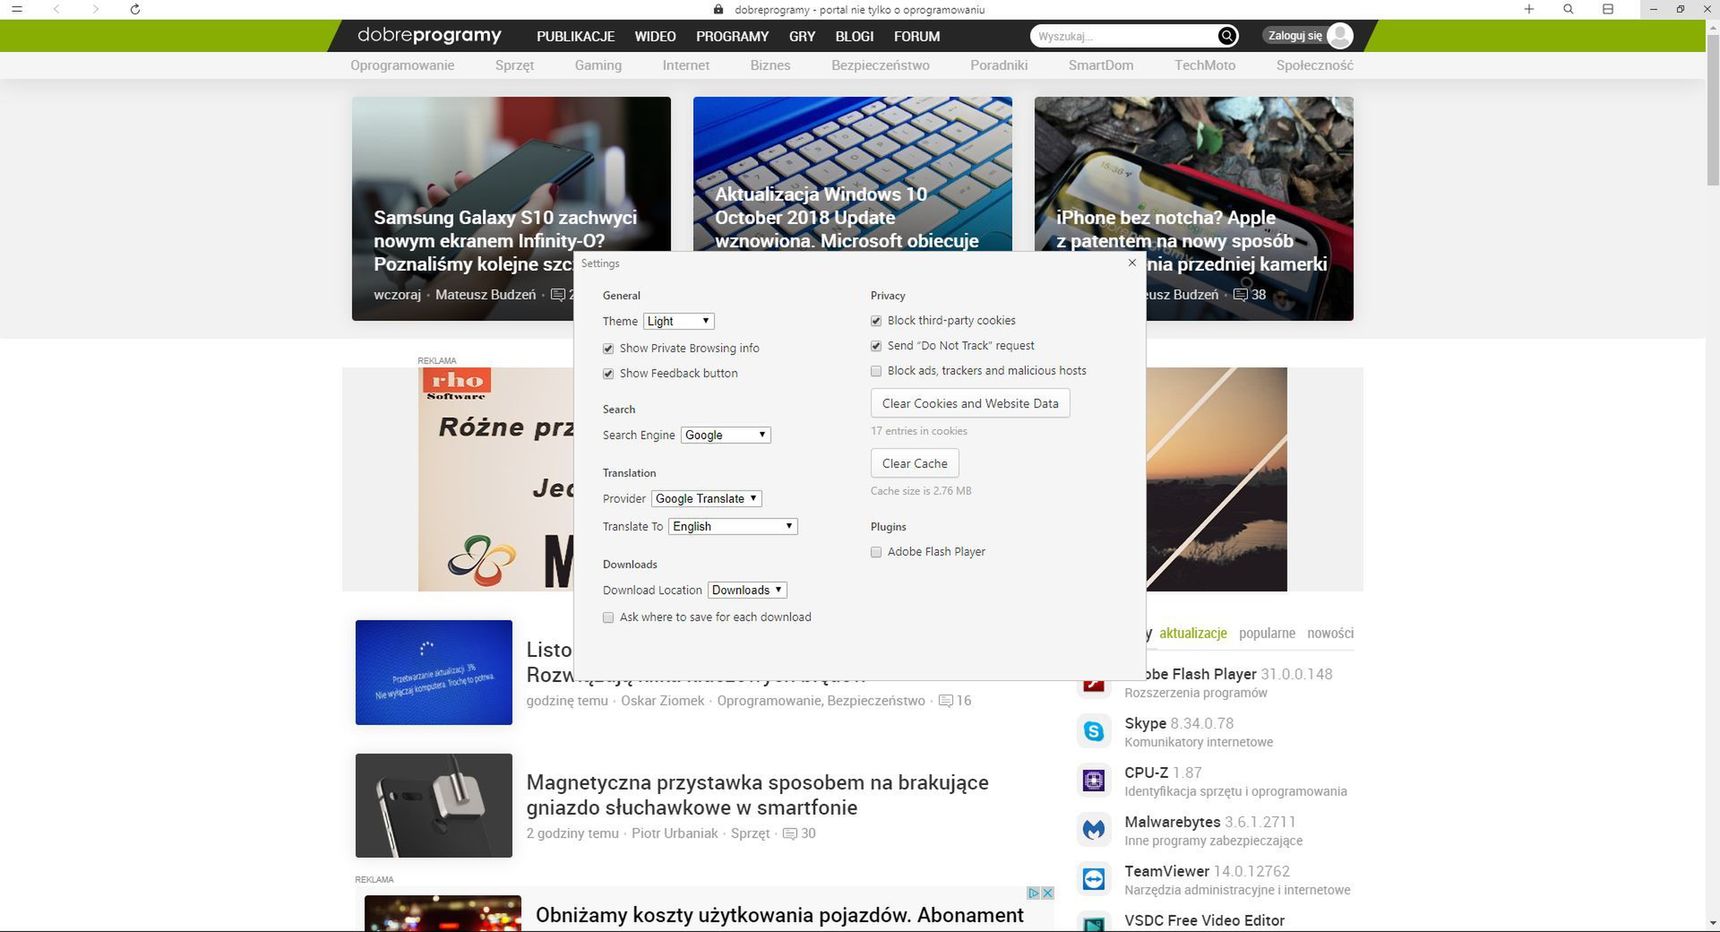Open Samsung Galaxy S10 article

coord(505,241)
